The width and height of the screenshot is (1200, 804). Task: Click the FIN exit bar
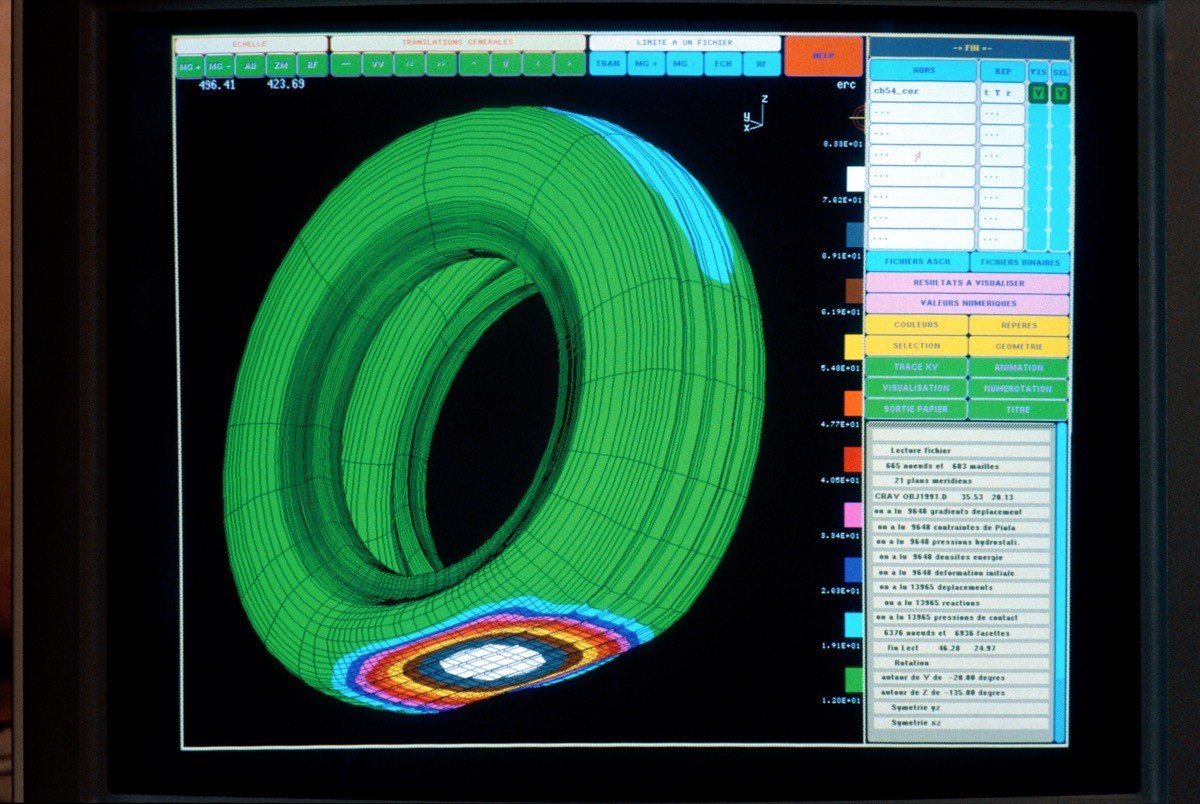pyautogui.click(x=970, y=48)
